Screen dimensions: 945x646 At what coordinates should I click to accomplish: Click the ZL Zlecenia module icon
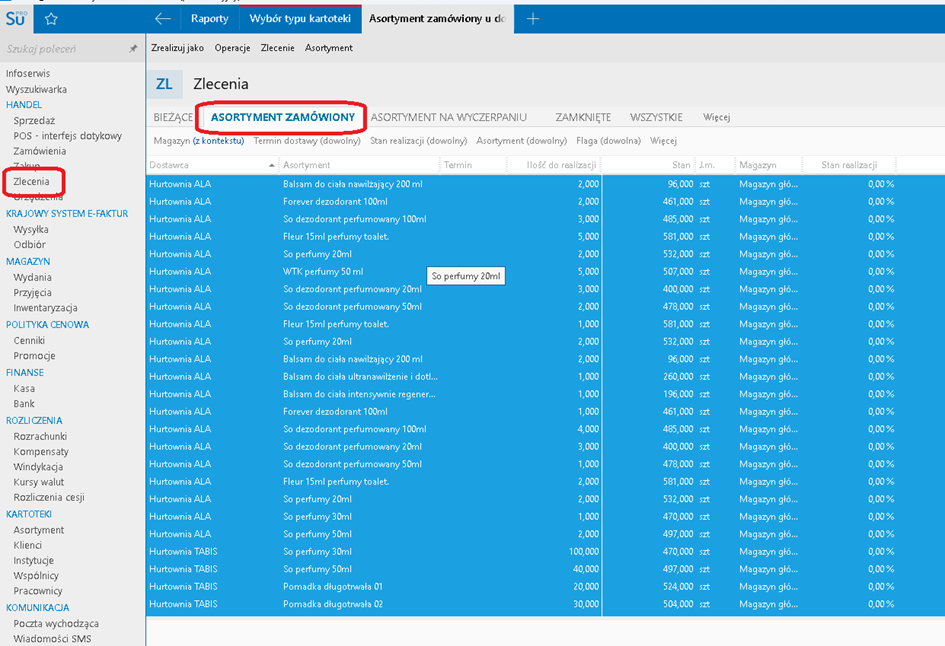164,84
